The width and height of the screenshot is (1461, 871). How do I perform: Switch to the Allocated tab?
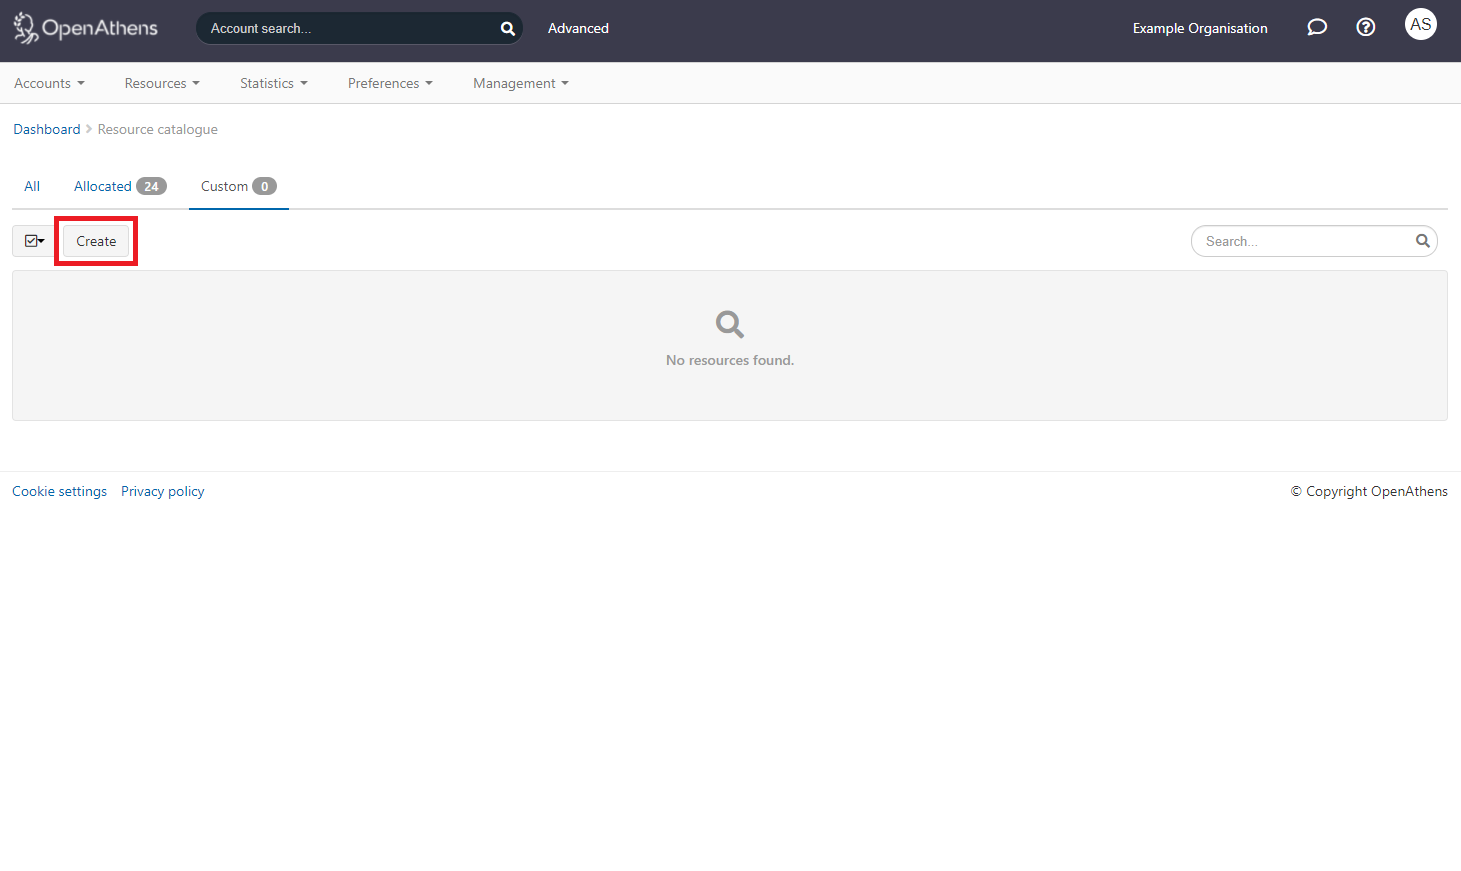click(x=103, y=186)
